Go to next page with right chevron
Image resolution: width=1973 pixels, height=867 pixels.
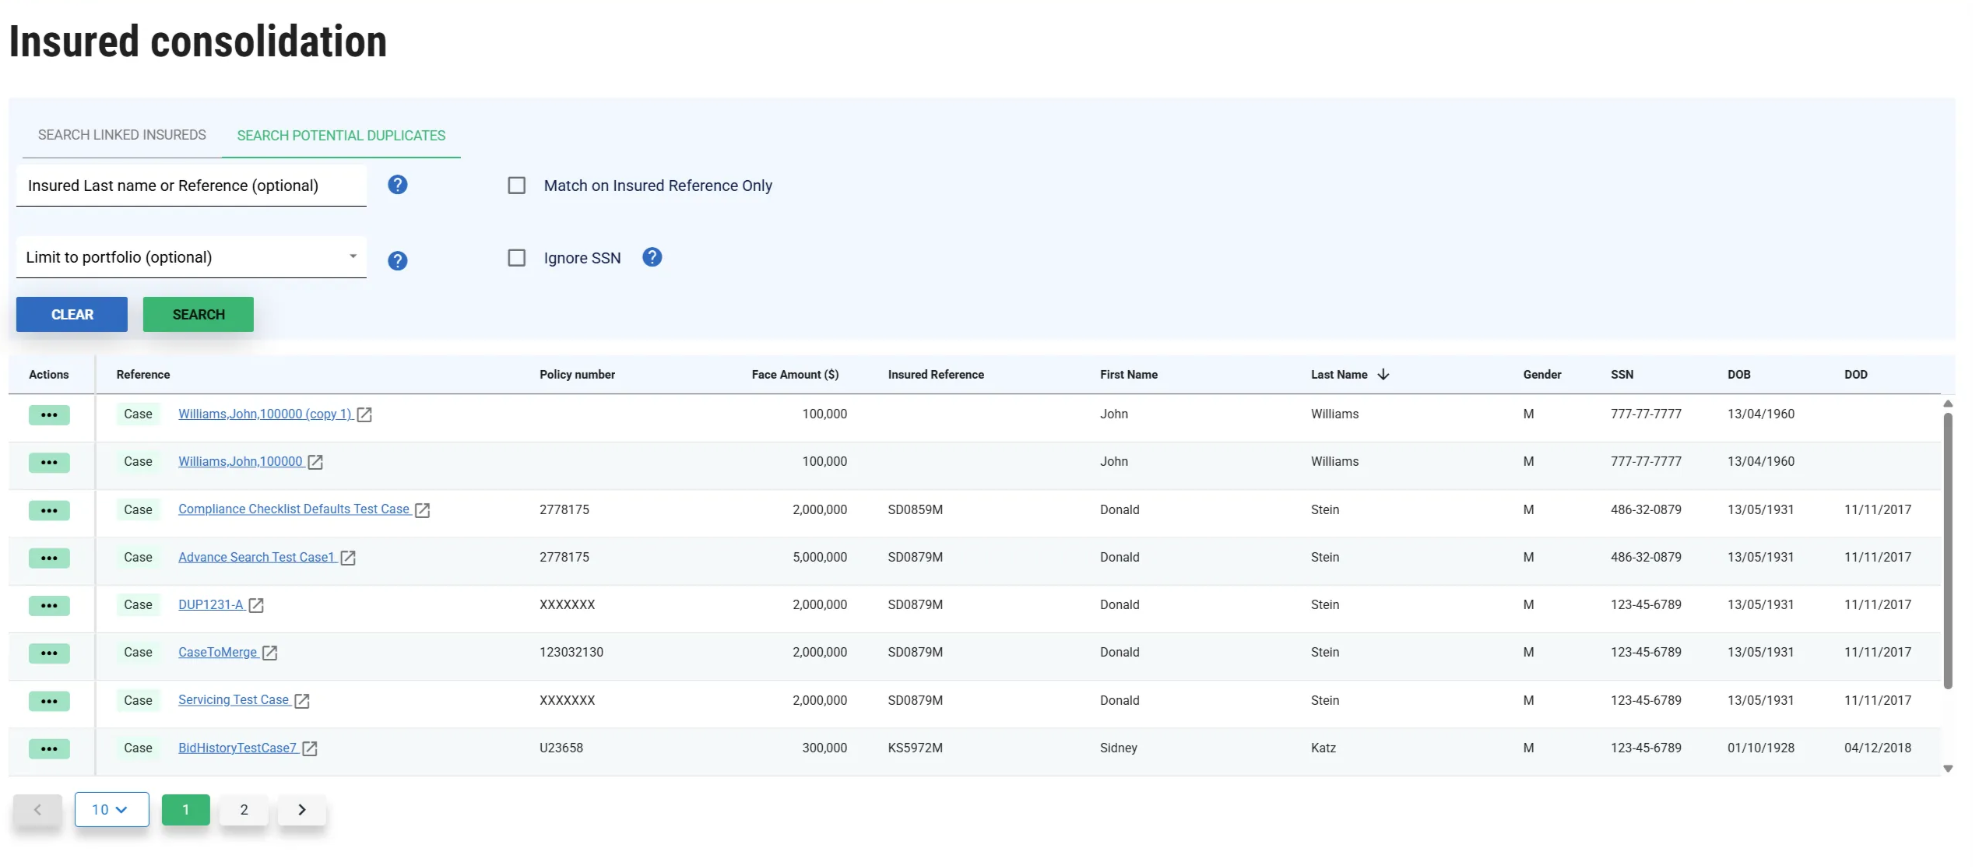click(302, 810)
